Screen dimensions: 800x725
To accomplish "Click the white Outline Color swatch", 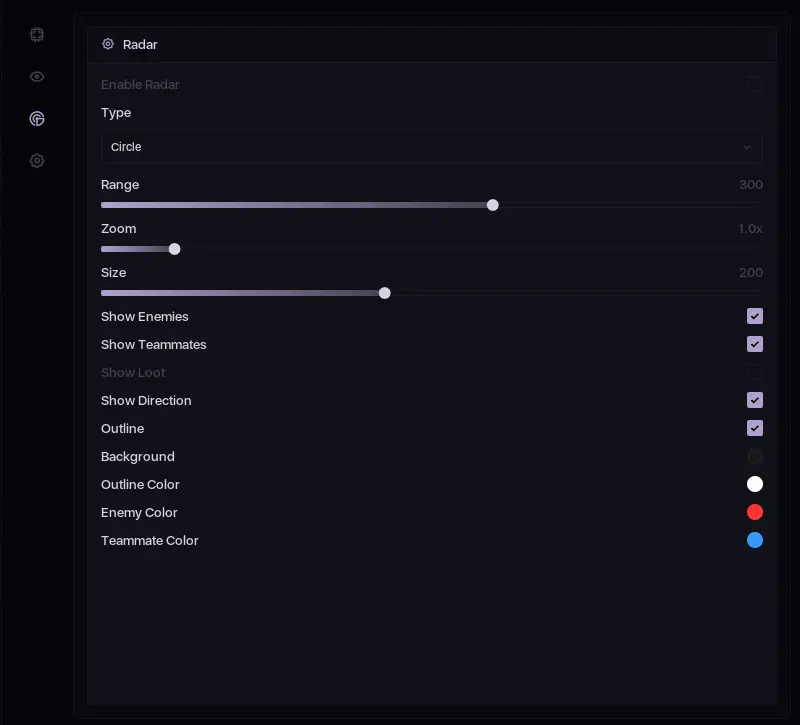I will (755, 484).
